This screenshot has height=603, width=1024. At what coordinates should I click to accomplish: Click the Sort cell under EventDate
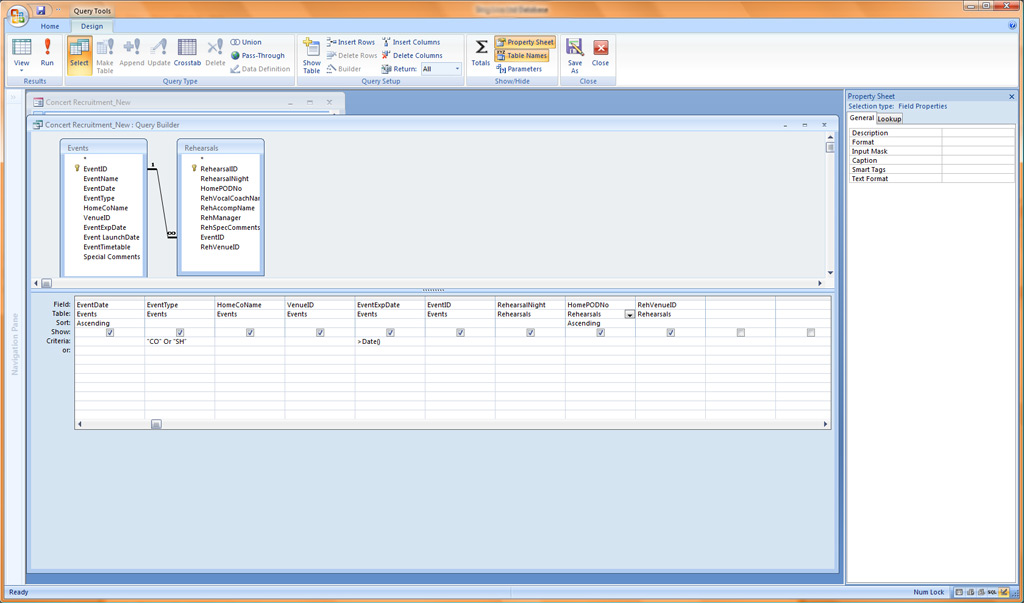point(110,323)
